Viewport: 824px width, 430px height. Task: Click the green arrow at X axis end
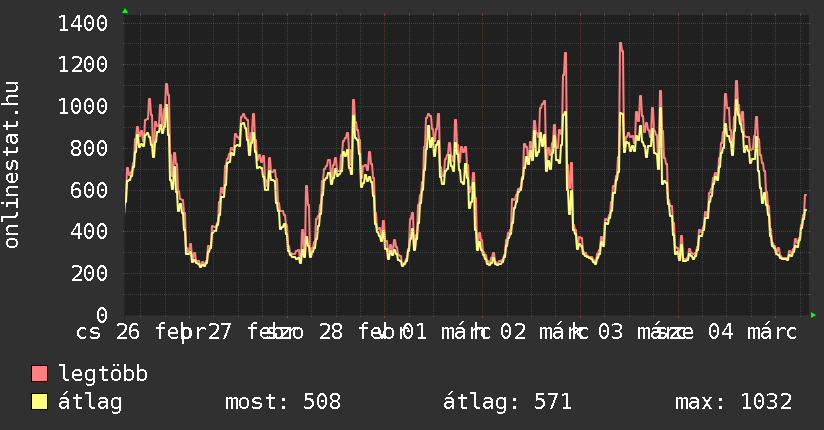point(813,315)
